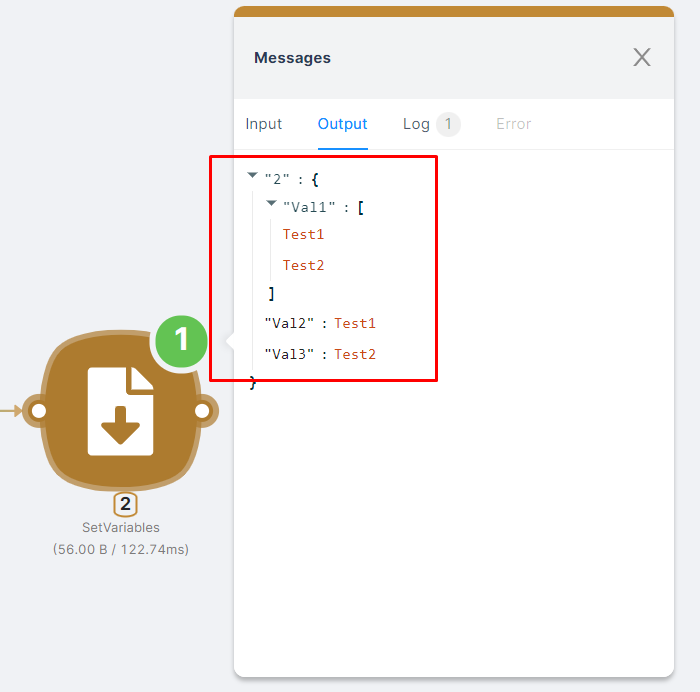Click the SetVariables node name label
This screenshot has height=692, width=700.
(x=120, y=527)
